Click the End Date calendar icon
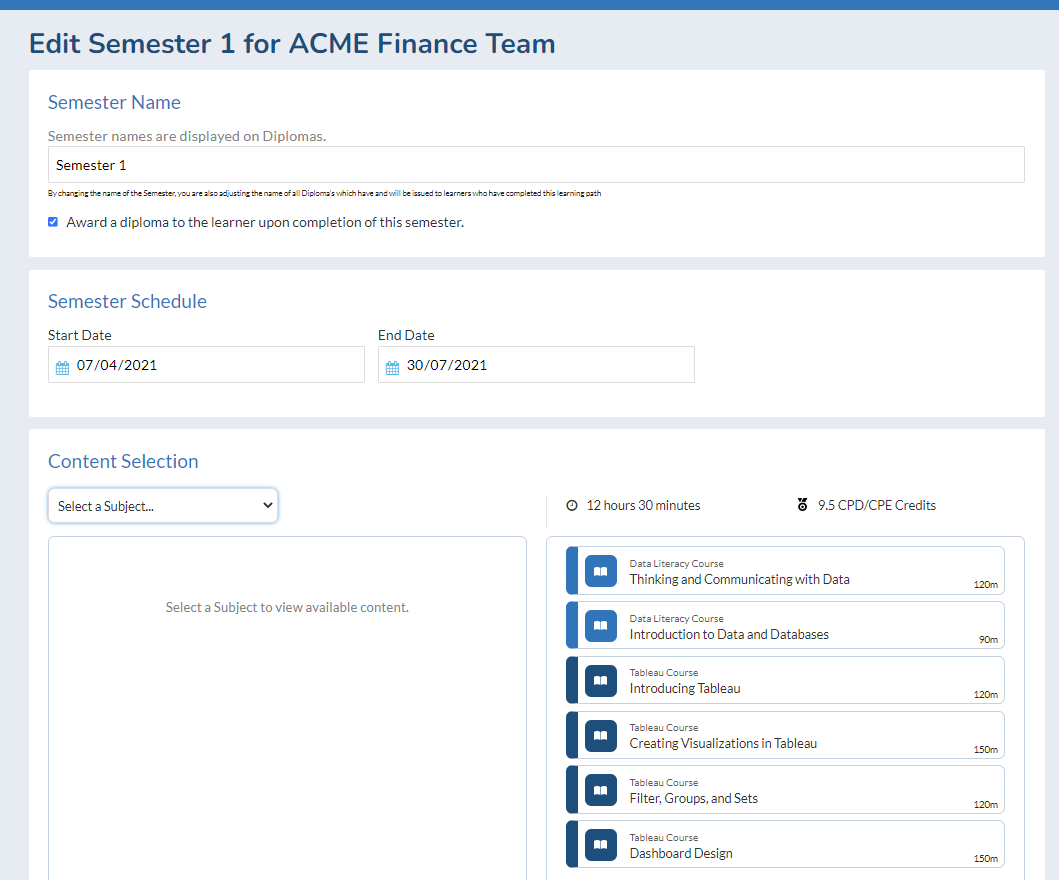 click(x=392, y=367)
